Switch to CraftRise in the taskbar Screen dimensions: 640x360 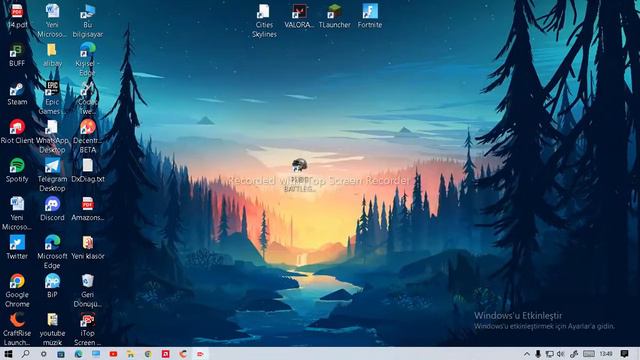coord(183,354)
